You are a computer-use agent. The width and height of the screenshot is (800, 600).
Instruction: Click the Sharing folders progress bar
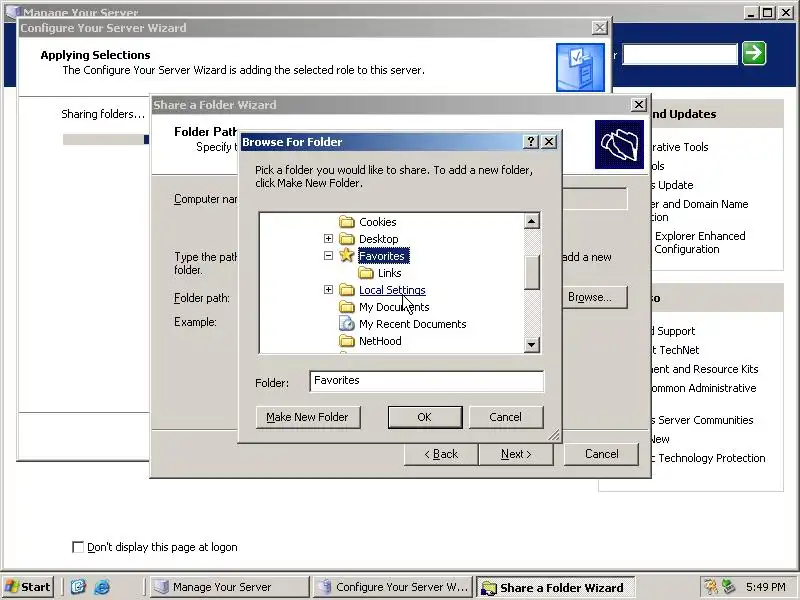(x=106, y=139)
